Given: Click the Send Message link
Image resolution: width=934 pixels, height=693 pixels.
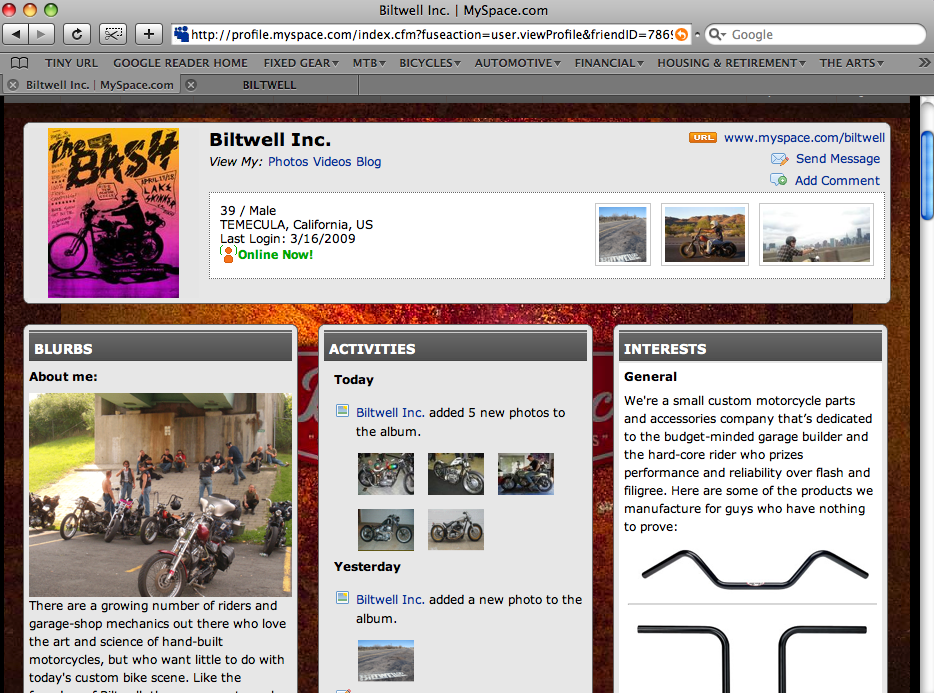Looking at the screenshot, I should (838, 159).
